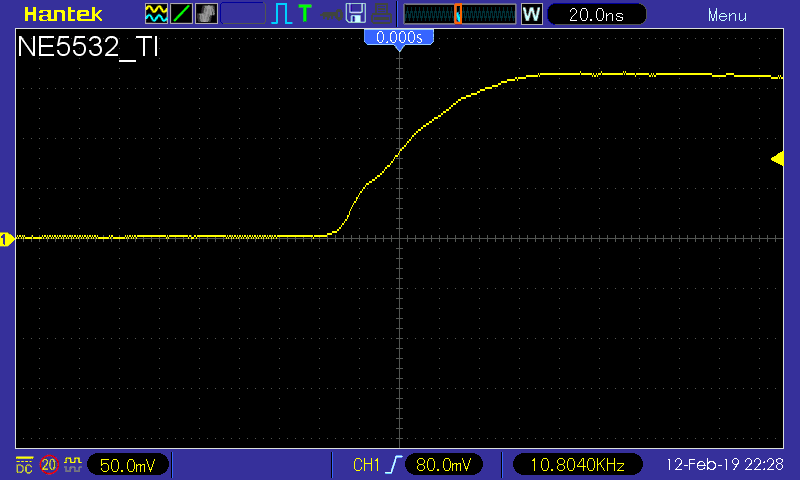Click the empty dark blue status box
Image resolution: width=800 pixels, height=480 pixels.
(243, 14)
